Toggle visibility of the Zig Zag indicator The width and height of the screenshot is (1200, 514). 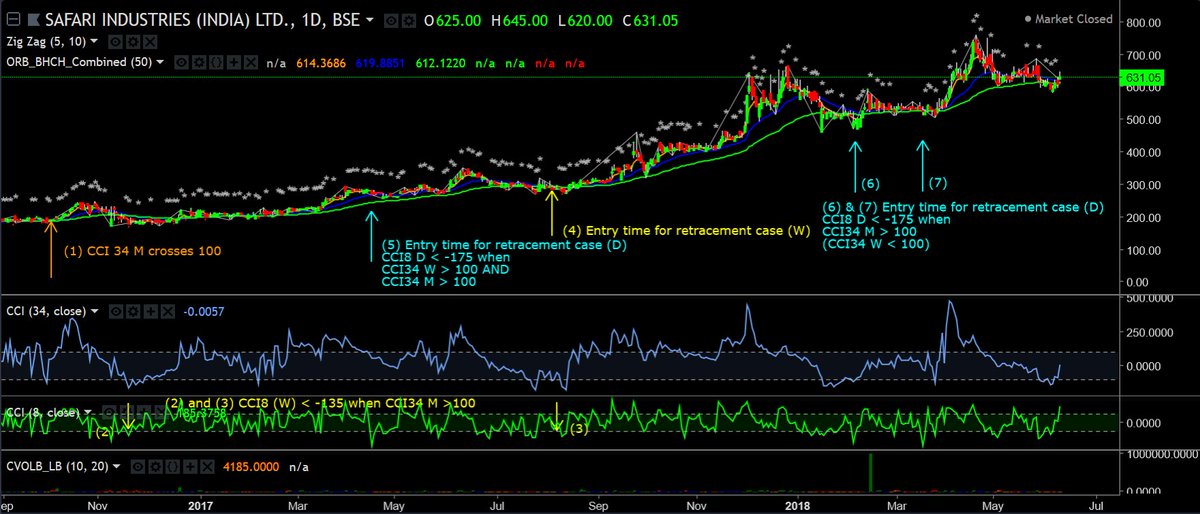(115, 42)
